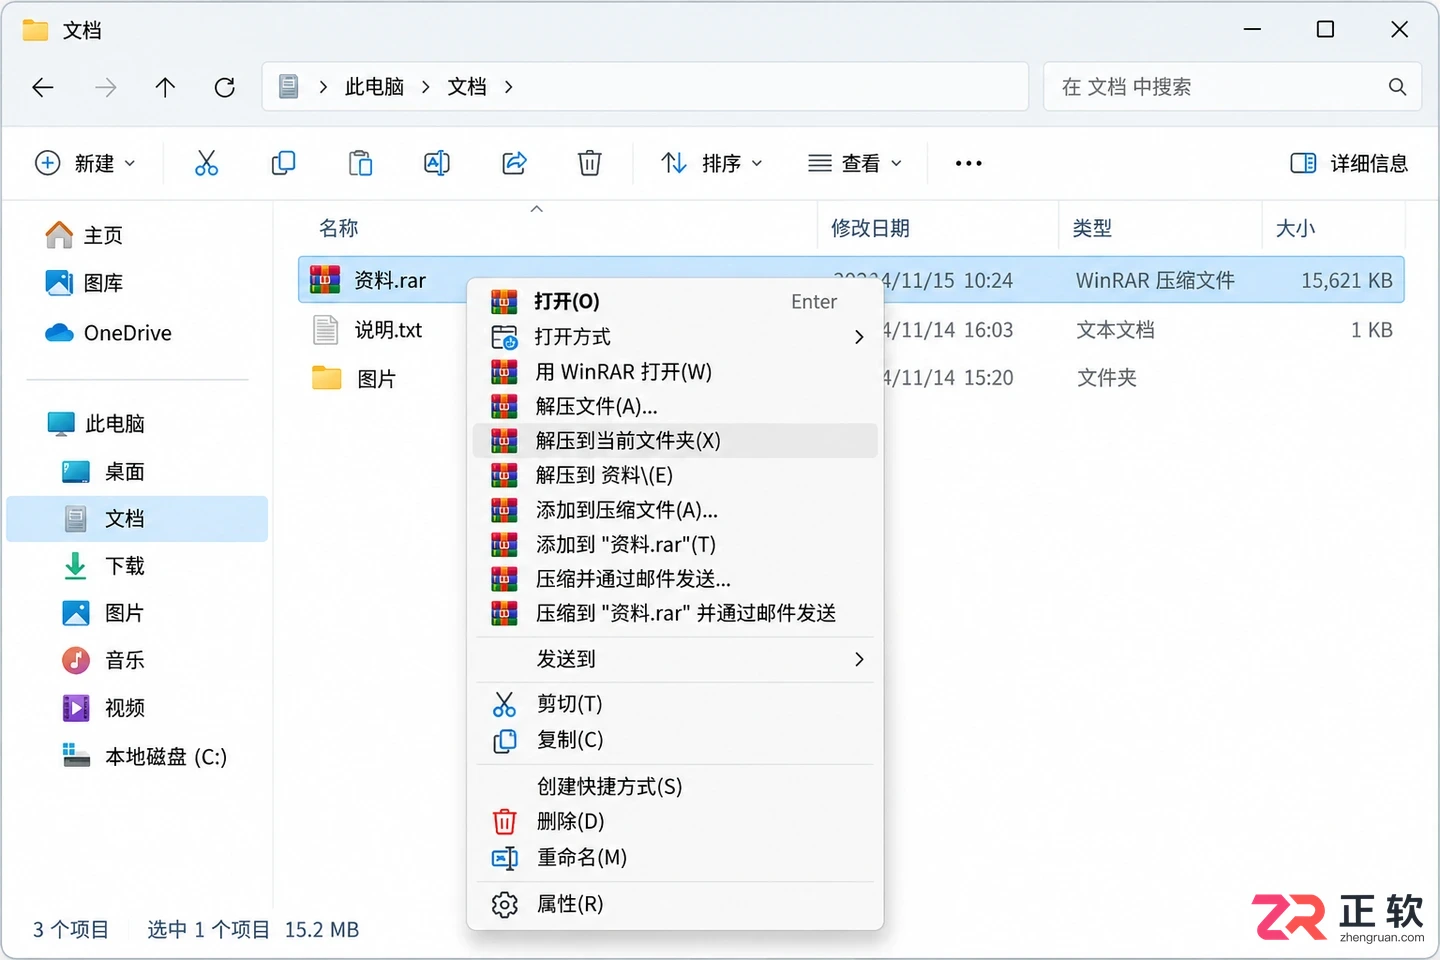Click the Cut scissors icon in toolbar
Screen dimensions: 1440x960
click(x=206, y=163)
